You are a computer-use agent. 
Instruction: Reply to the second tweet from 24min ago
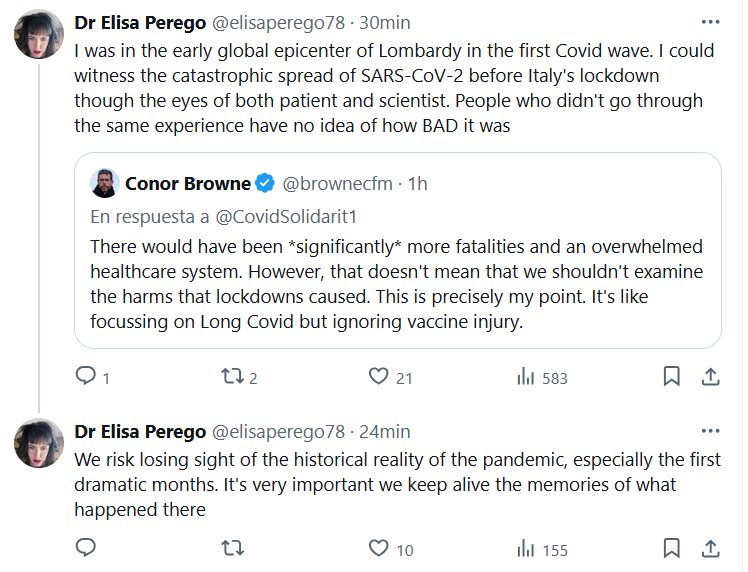[87, 548]
